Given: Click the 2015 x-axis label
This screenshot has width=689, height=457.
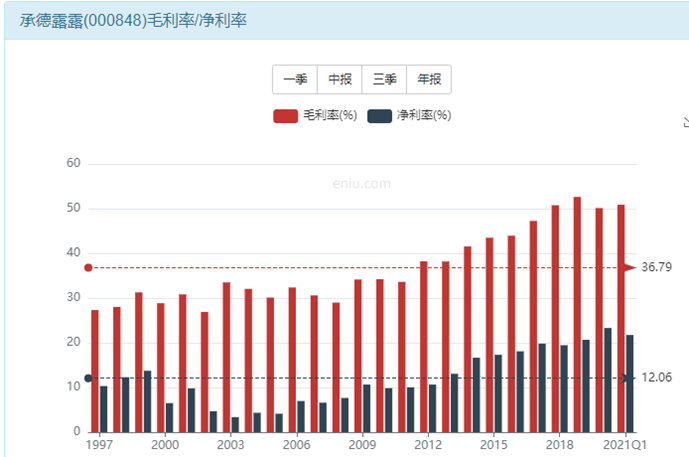Looking at the screenshot, I should [493, 445].
